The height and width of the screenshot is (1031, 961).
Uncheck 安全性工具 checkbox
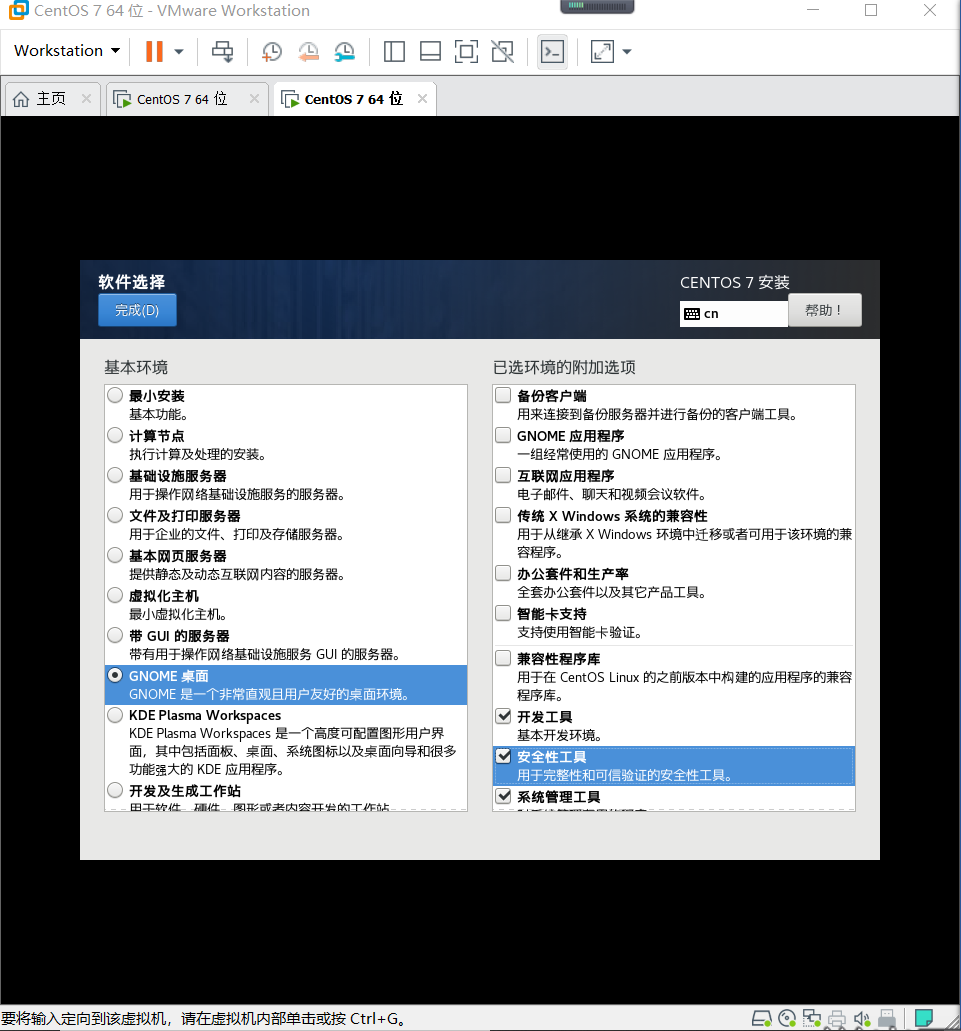503,756
